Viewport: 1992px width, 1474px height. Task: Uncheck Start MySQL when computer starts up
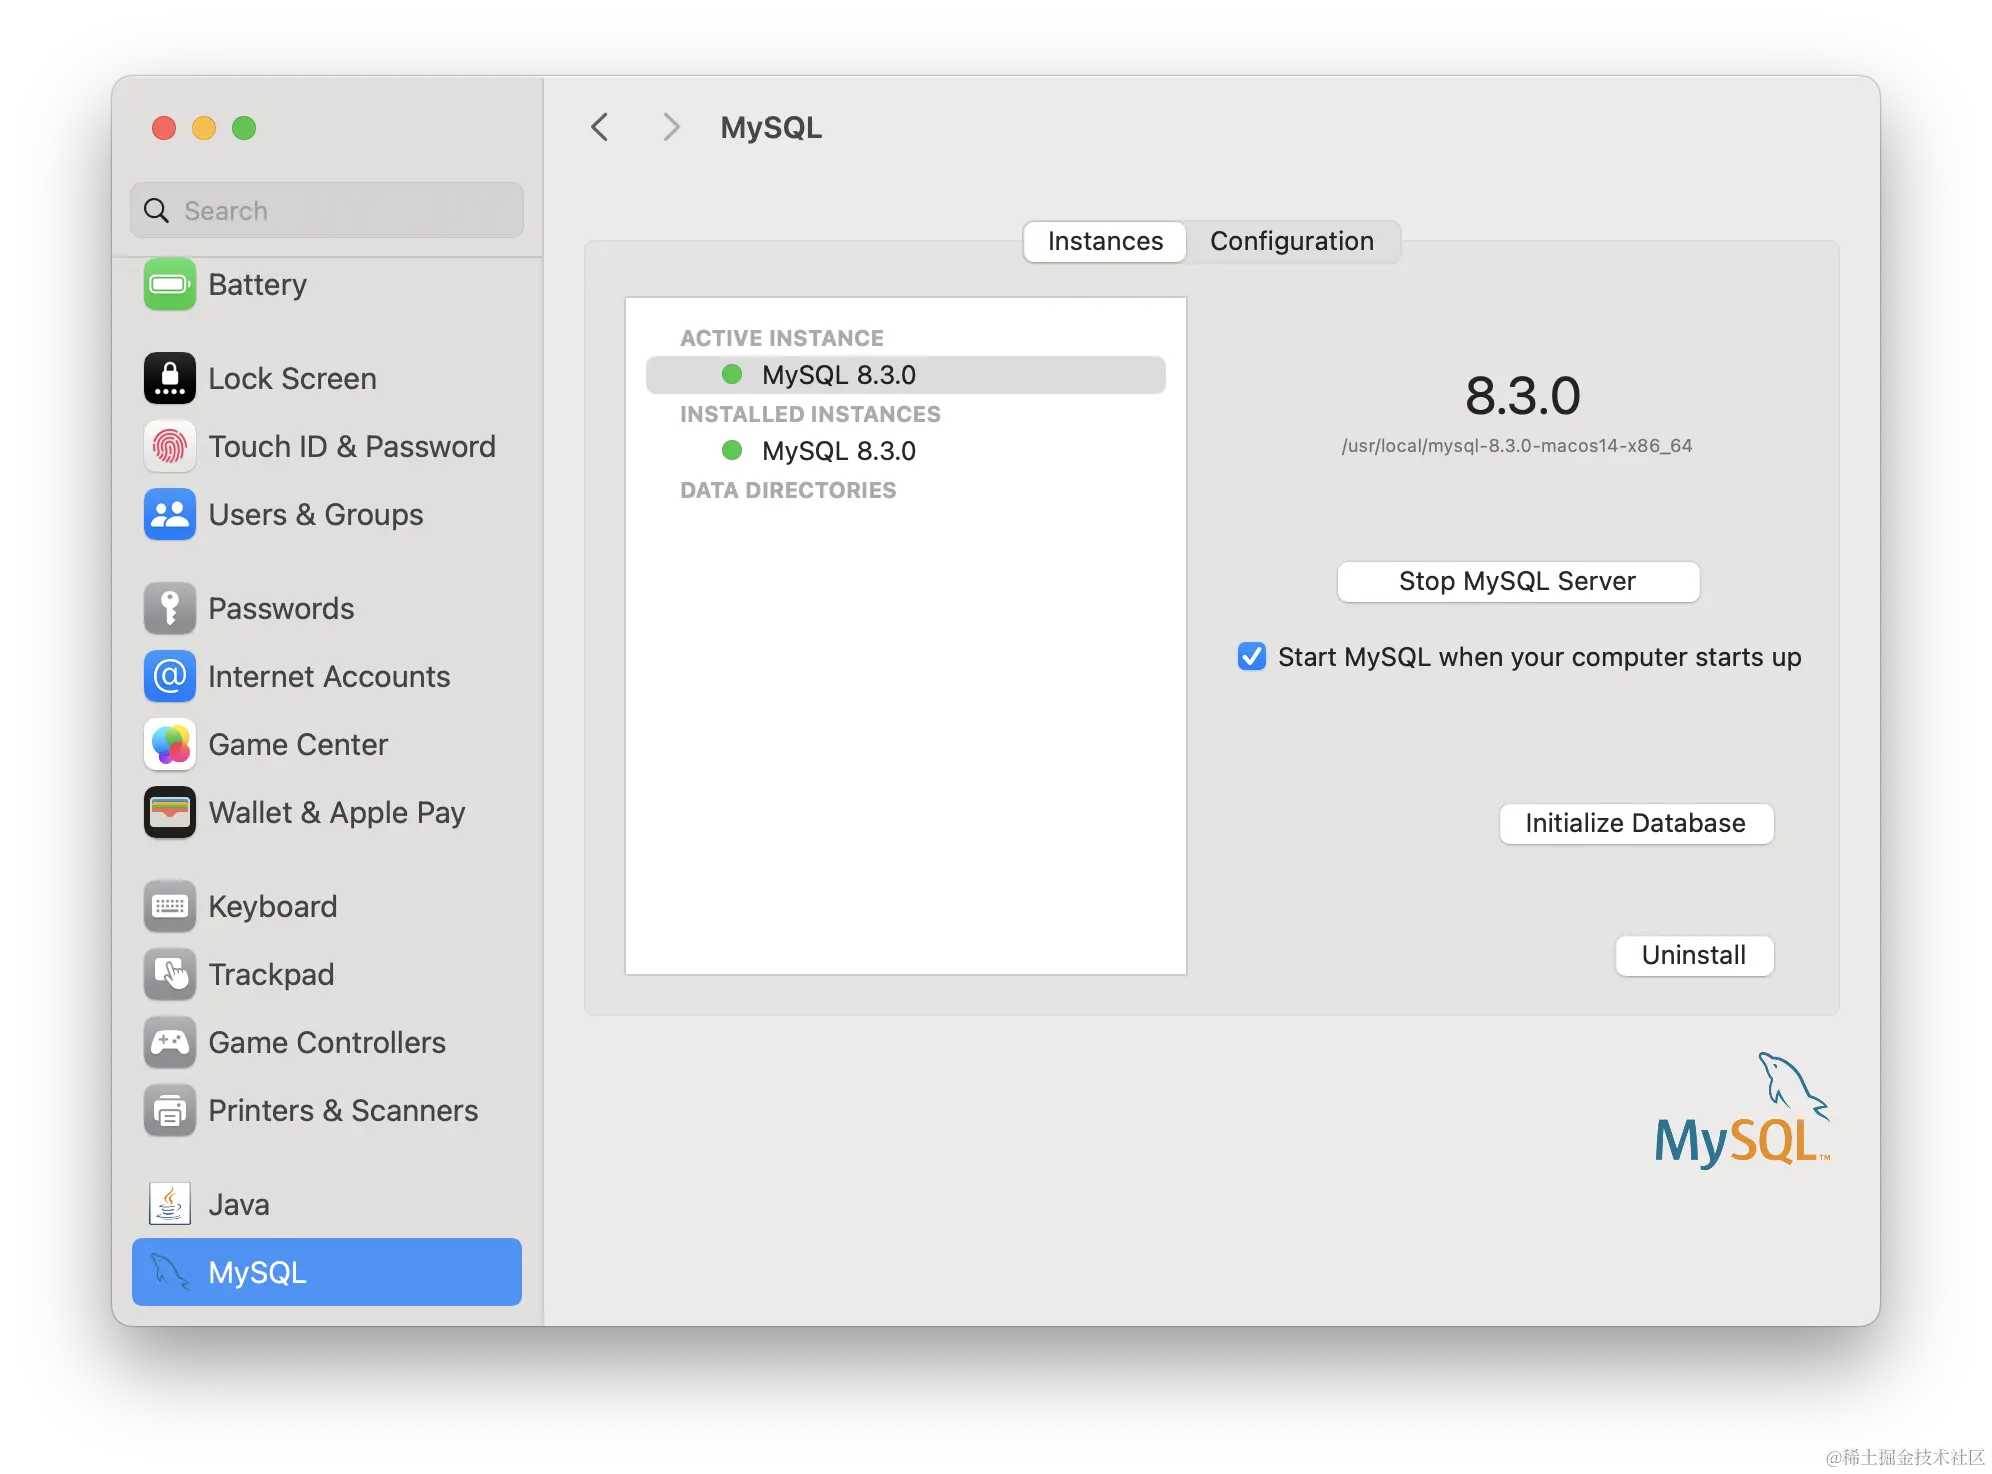pos(1252,657)
